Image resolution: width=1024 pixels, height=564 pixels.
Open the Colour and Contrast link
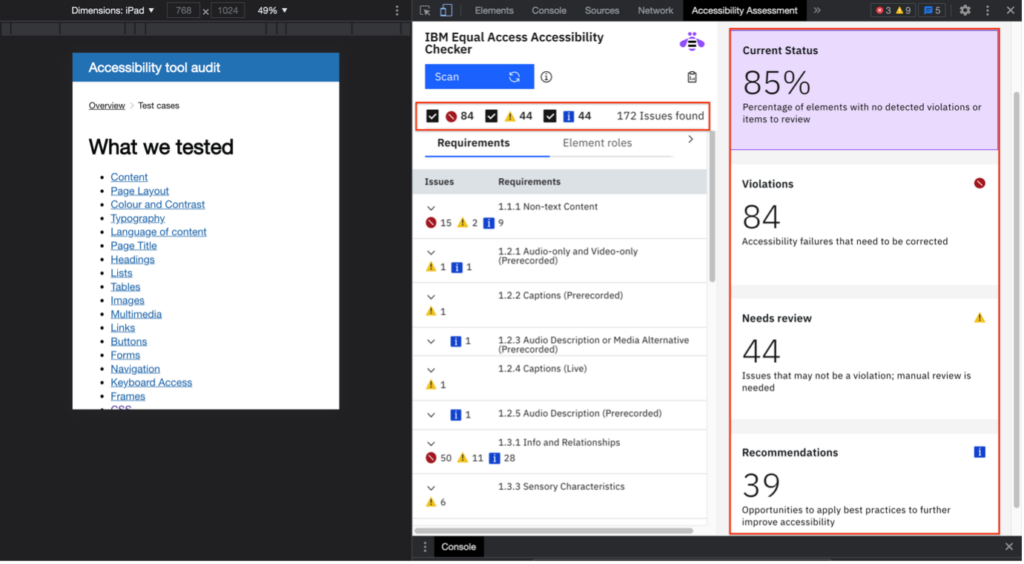157,204
